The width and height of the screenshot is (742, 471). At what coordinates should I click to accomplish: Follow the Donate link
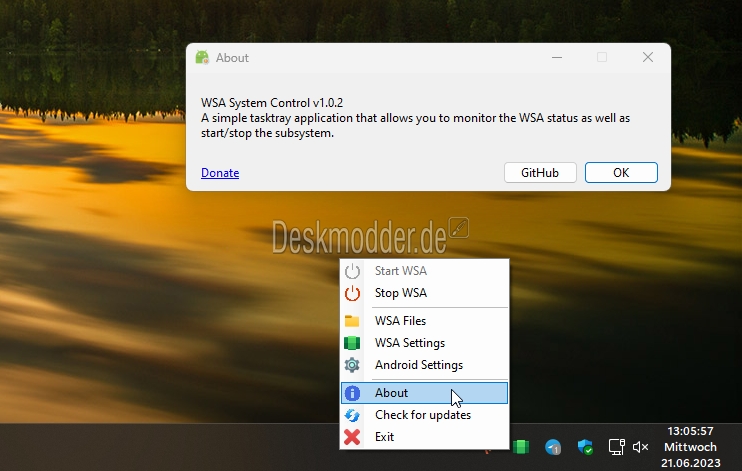(x=220, y=173)
